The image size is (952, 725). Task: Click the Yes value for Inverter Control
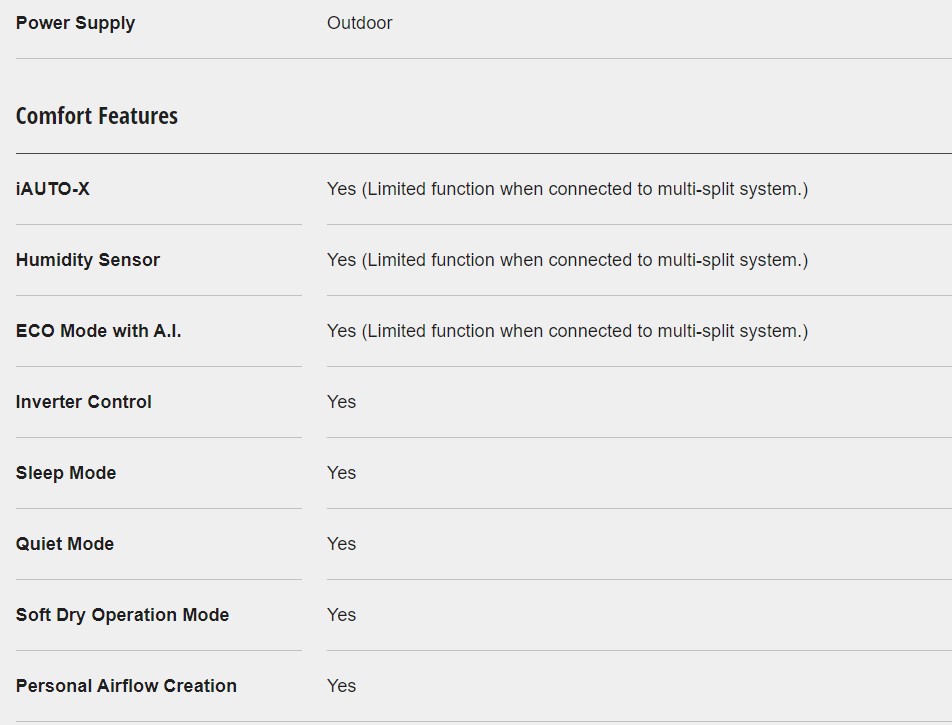pyautogui.click(x=341, y=402)
